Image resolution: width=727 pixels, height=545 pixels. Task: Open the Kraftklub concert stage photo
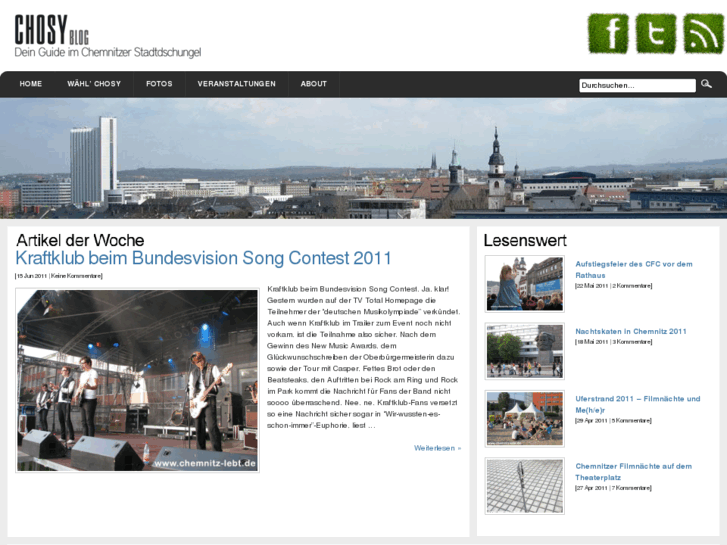point(137,380)
